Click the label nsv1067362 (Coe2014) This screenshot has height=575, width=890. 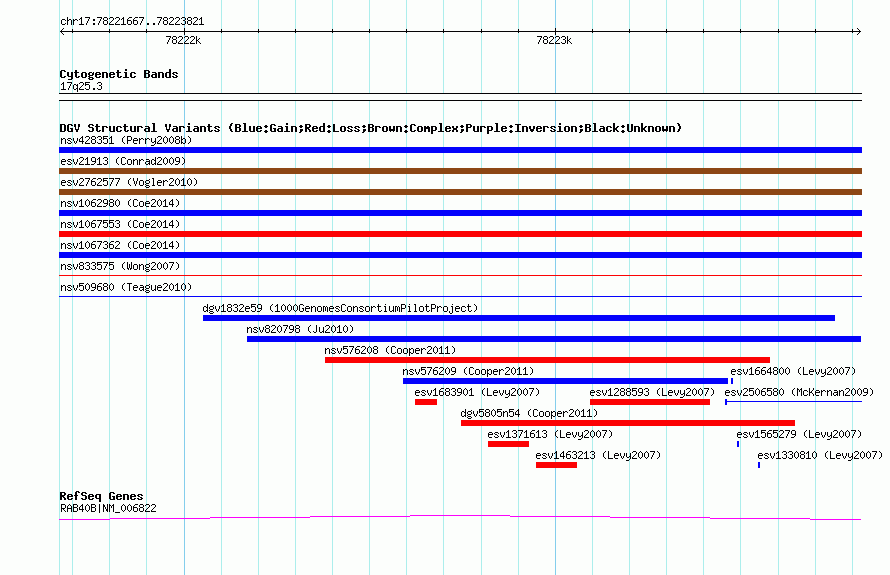(120, 245)
